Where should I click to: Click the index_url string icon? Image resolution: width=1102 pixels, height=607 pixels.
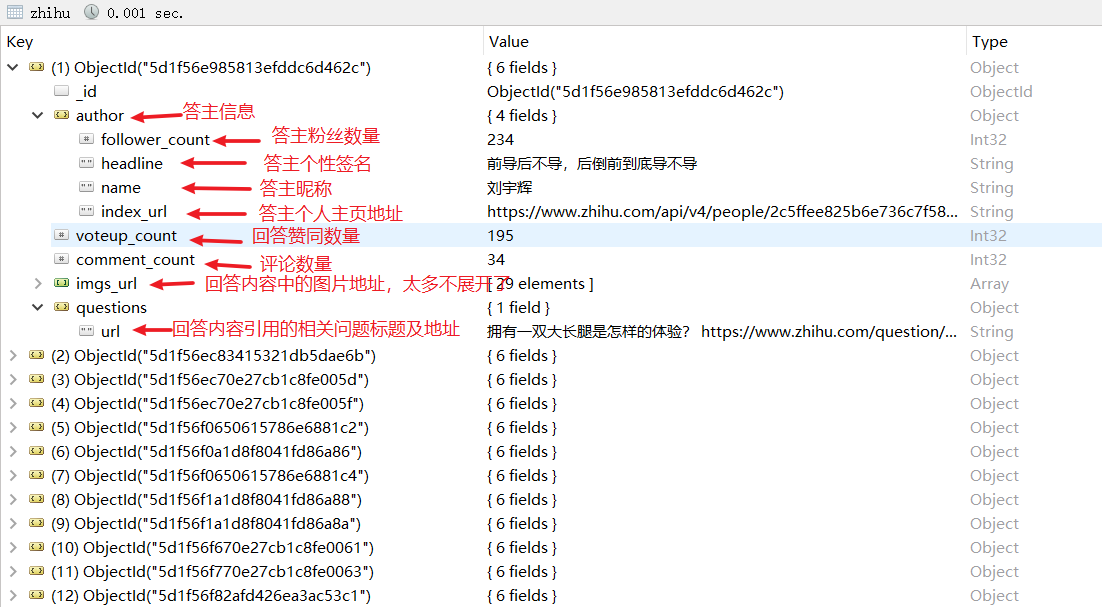[86, 211]
